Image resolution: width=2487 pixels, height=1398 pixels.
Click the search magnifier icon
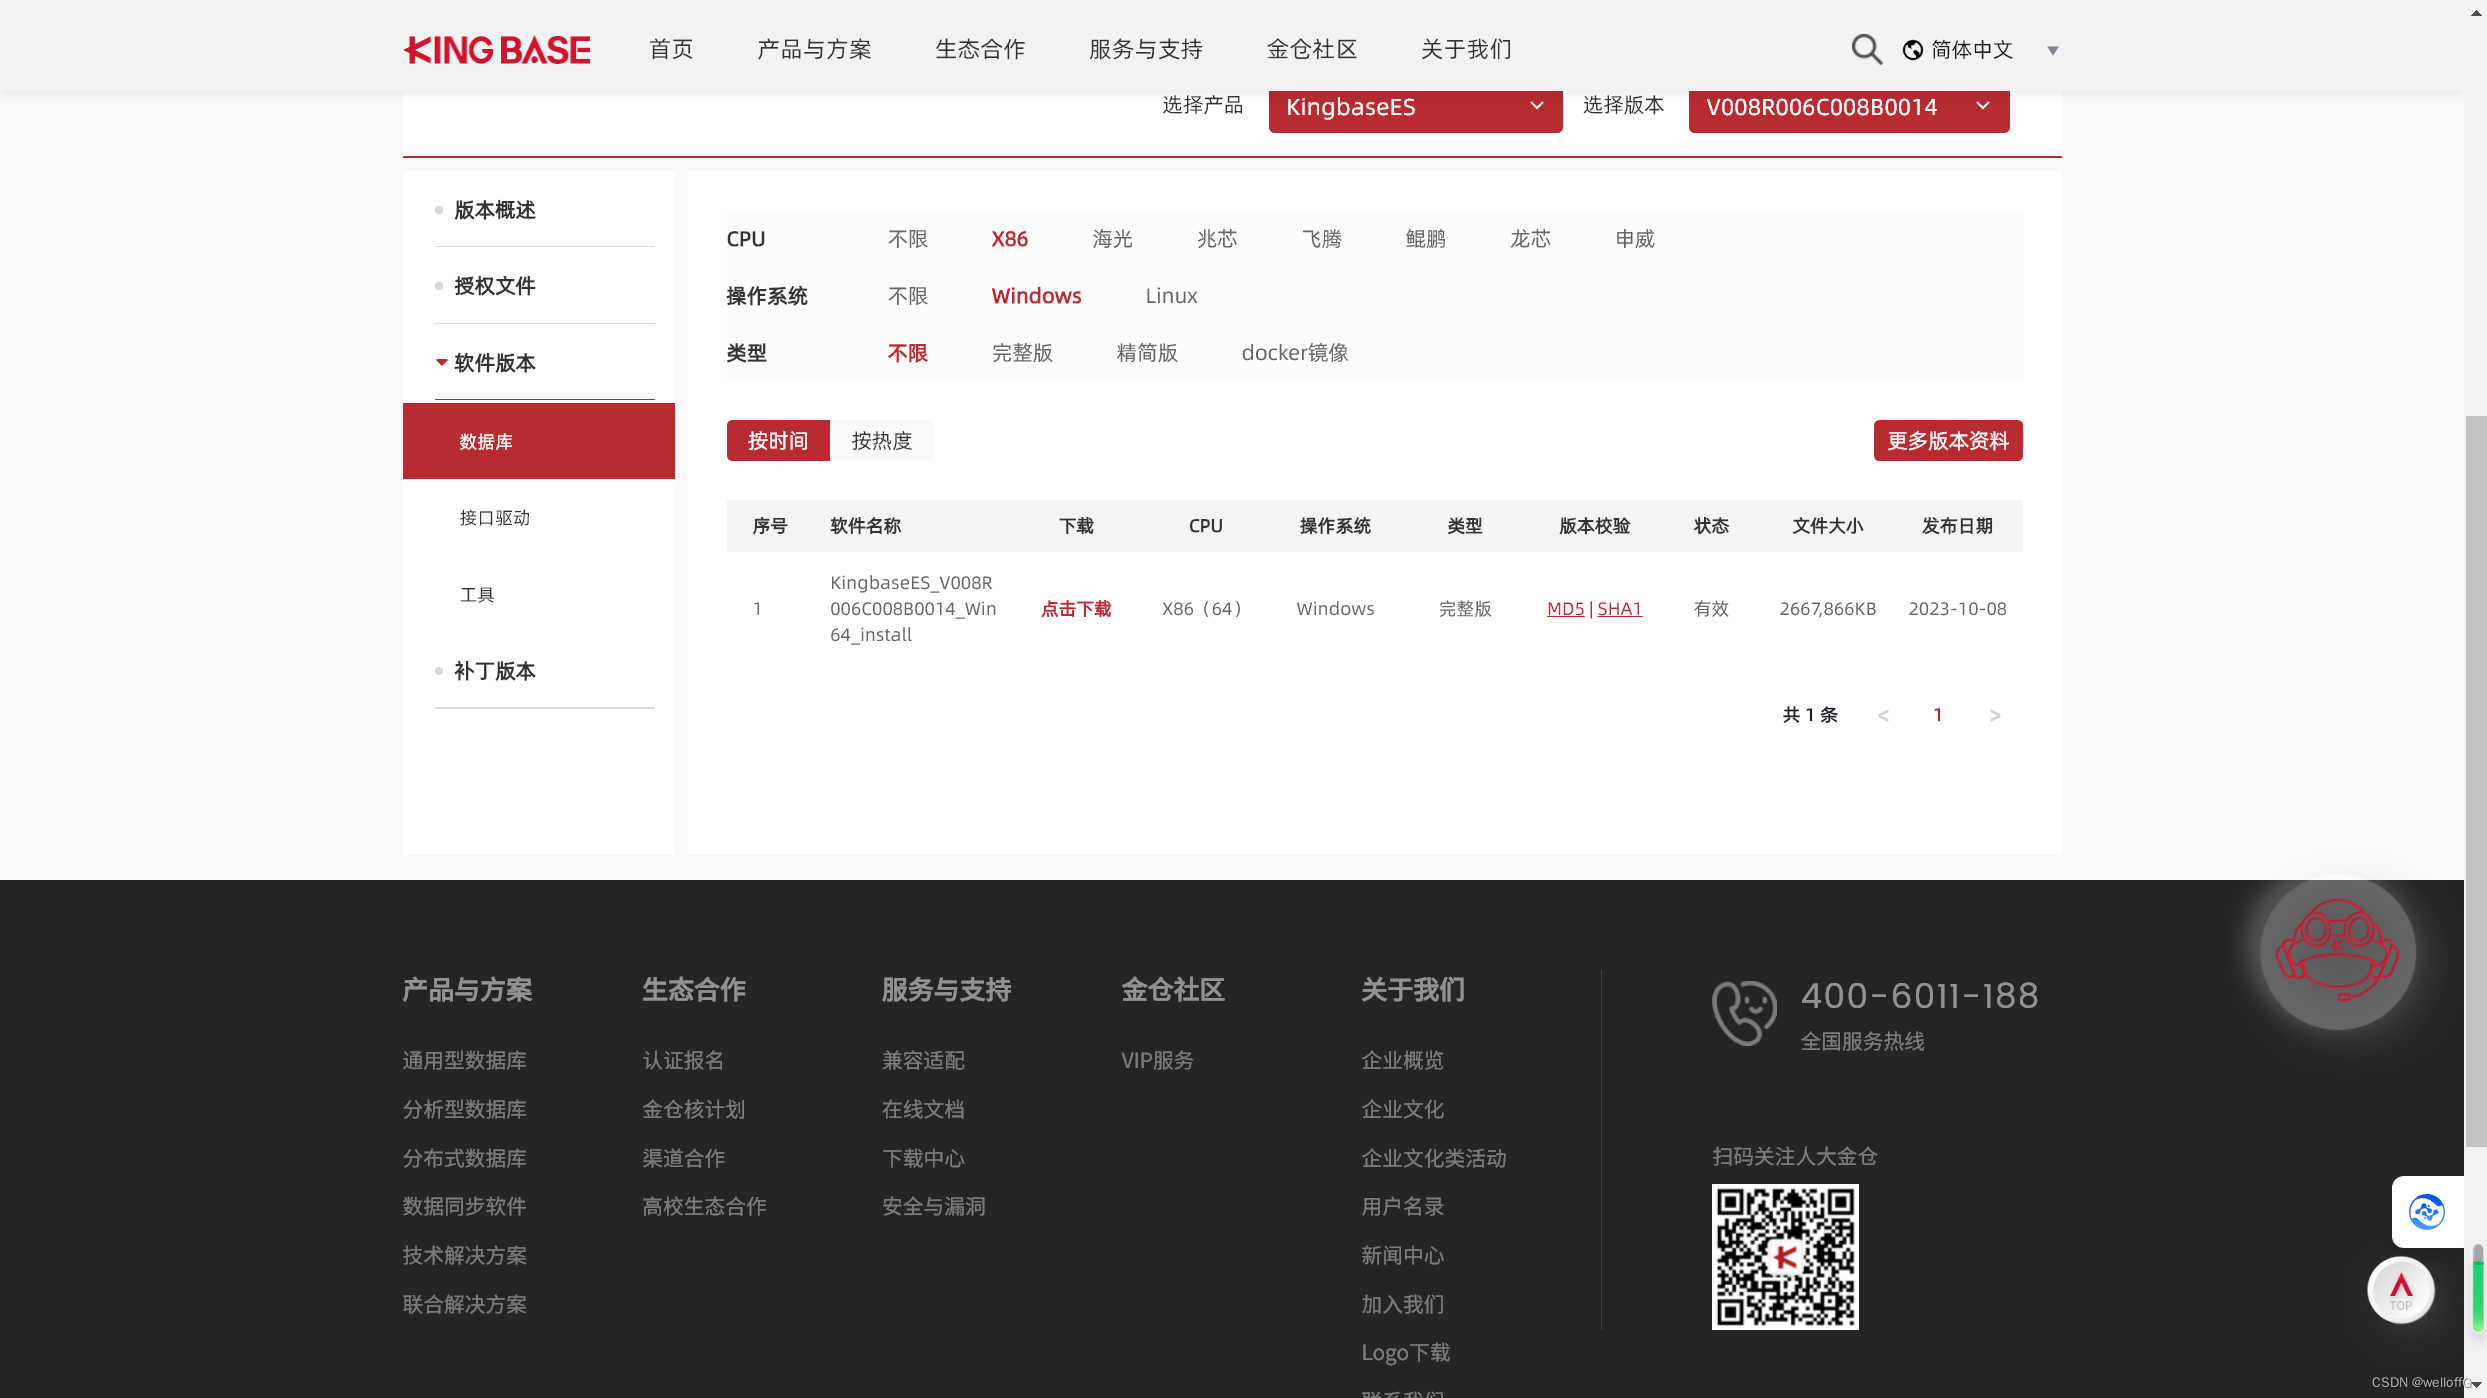[1866, 49]
